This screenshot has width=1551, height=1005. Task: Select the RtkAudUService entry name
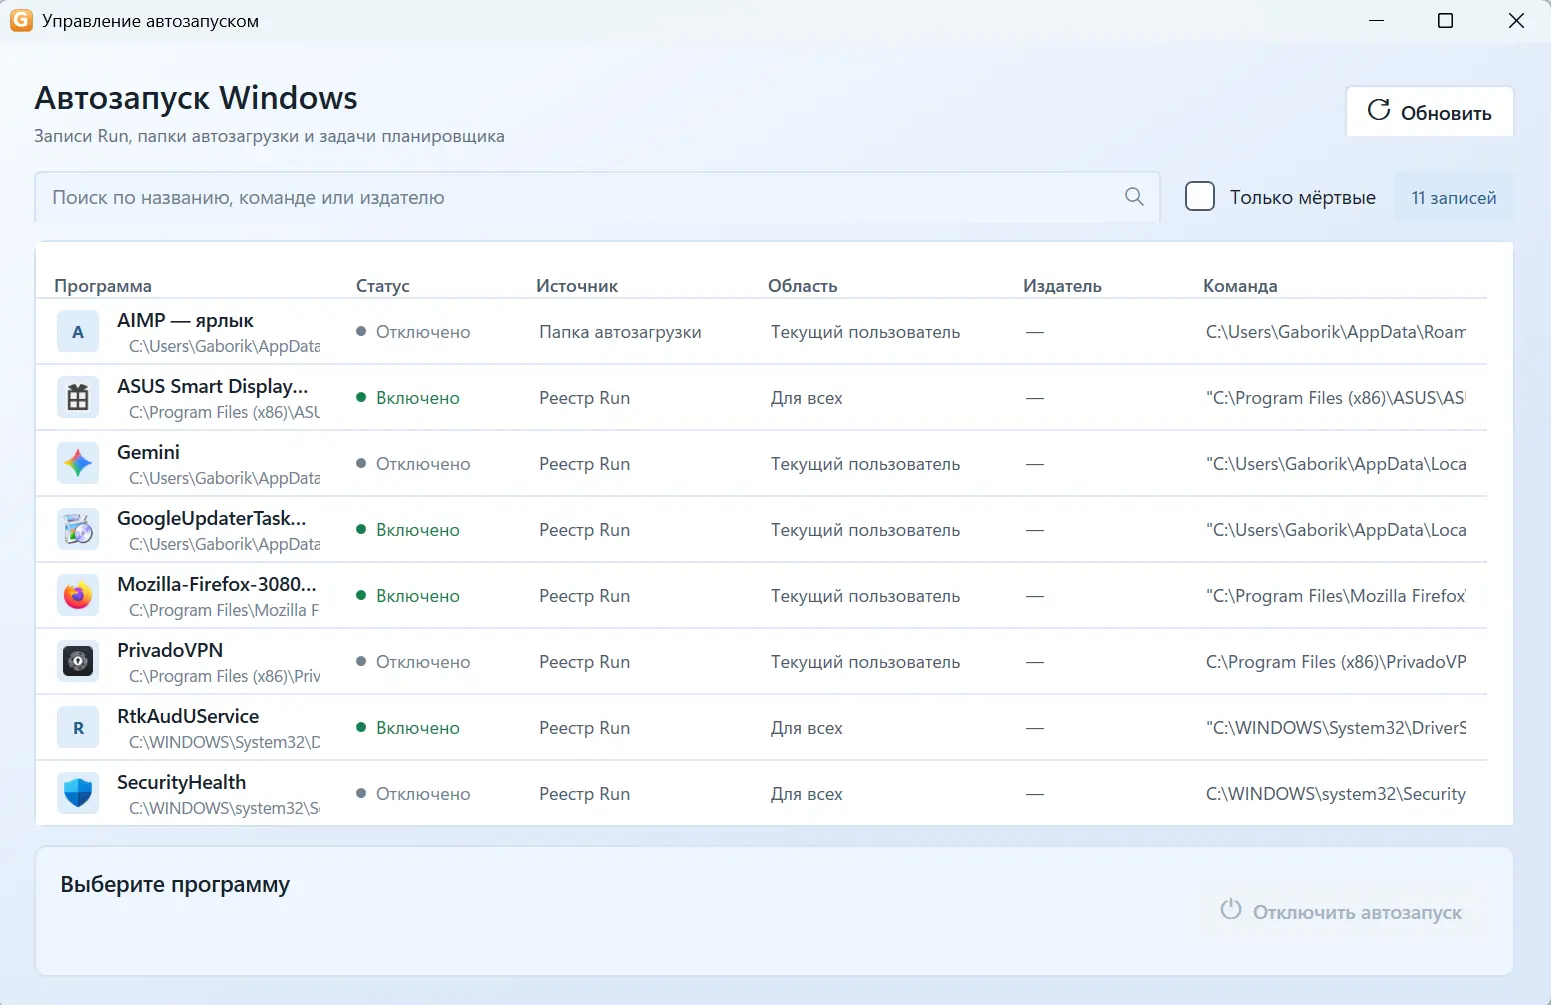coord(188,716)
